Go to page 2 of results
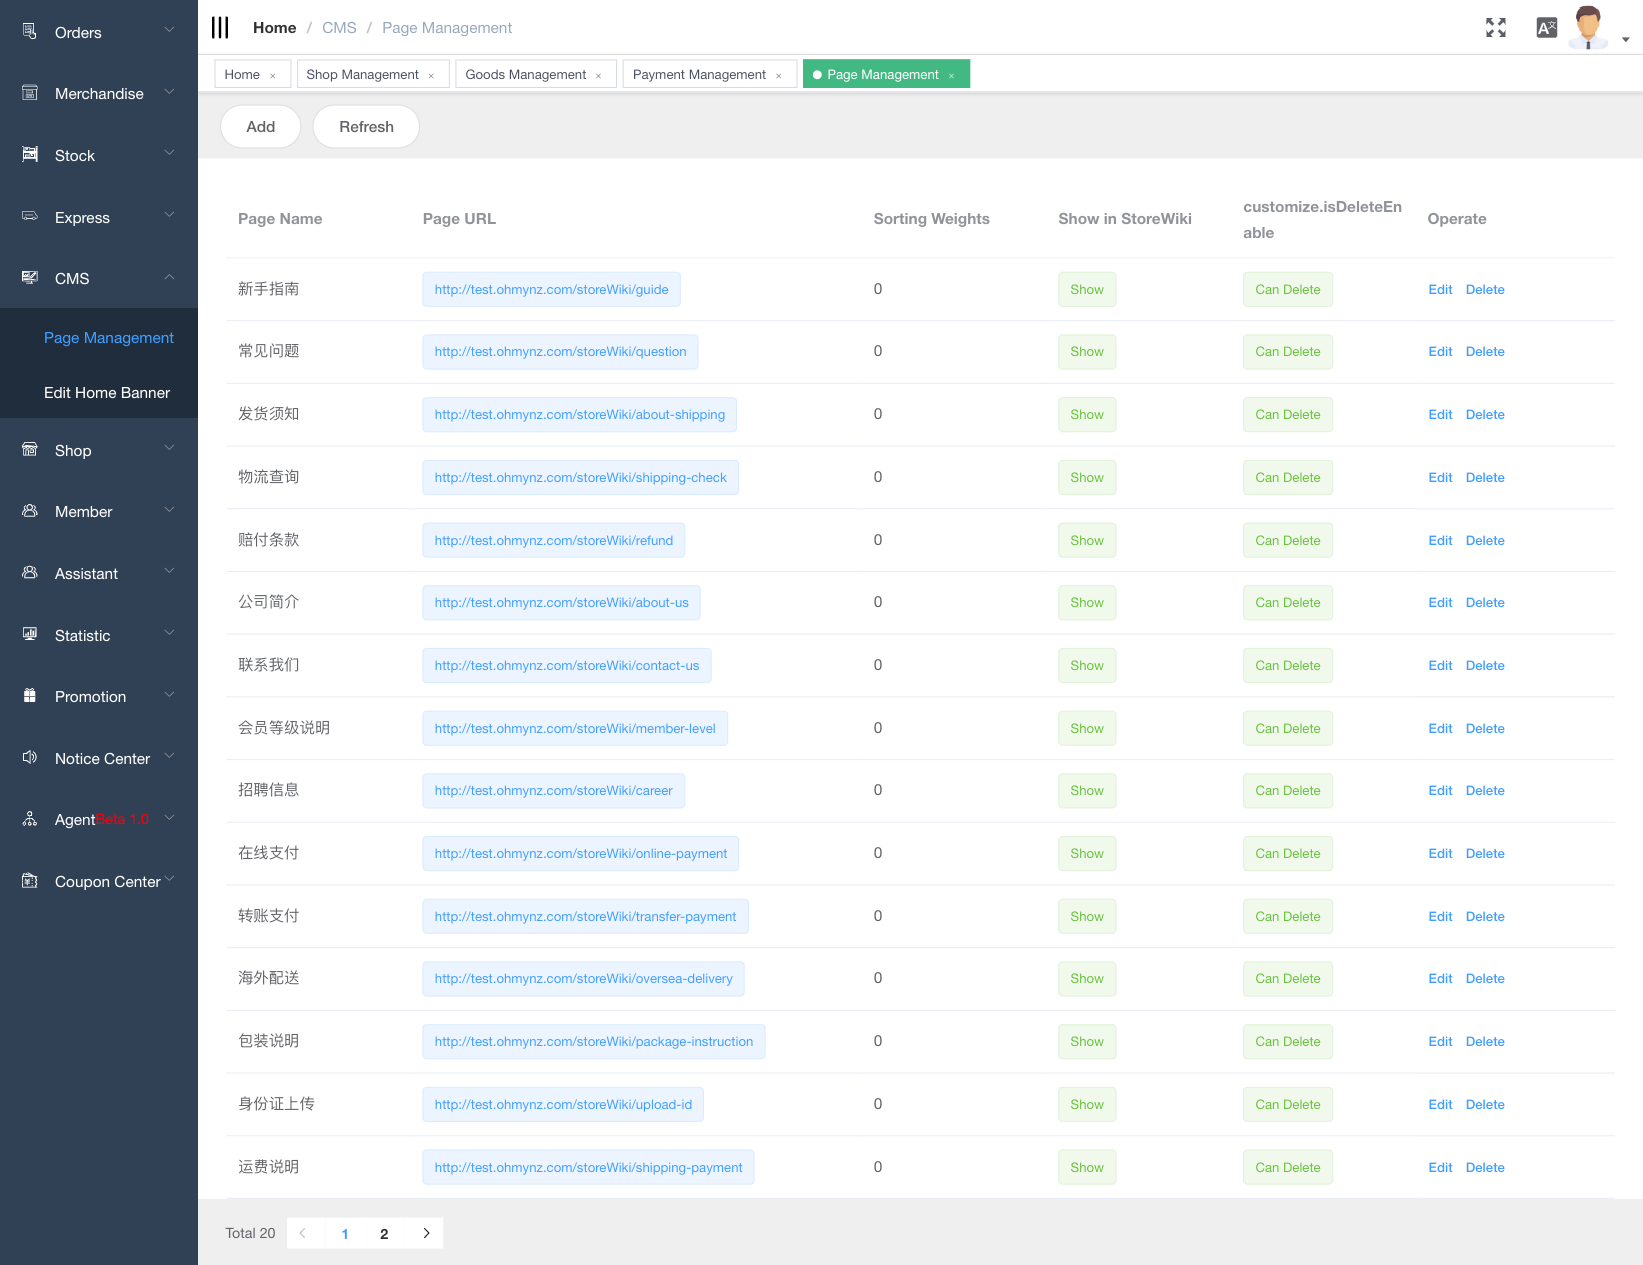 click(384, 1234)
